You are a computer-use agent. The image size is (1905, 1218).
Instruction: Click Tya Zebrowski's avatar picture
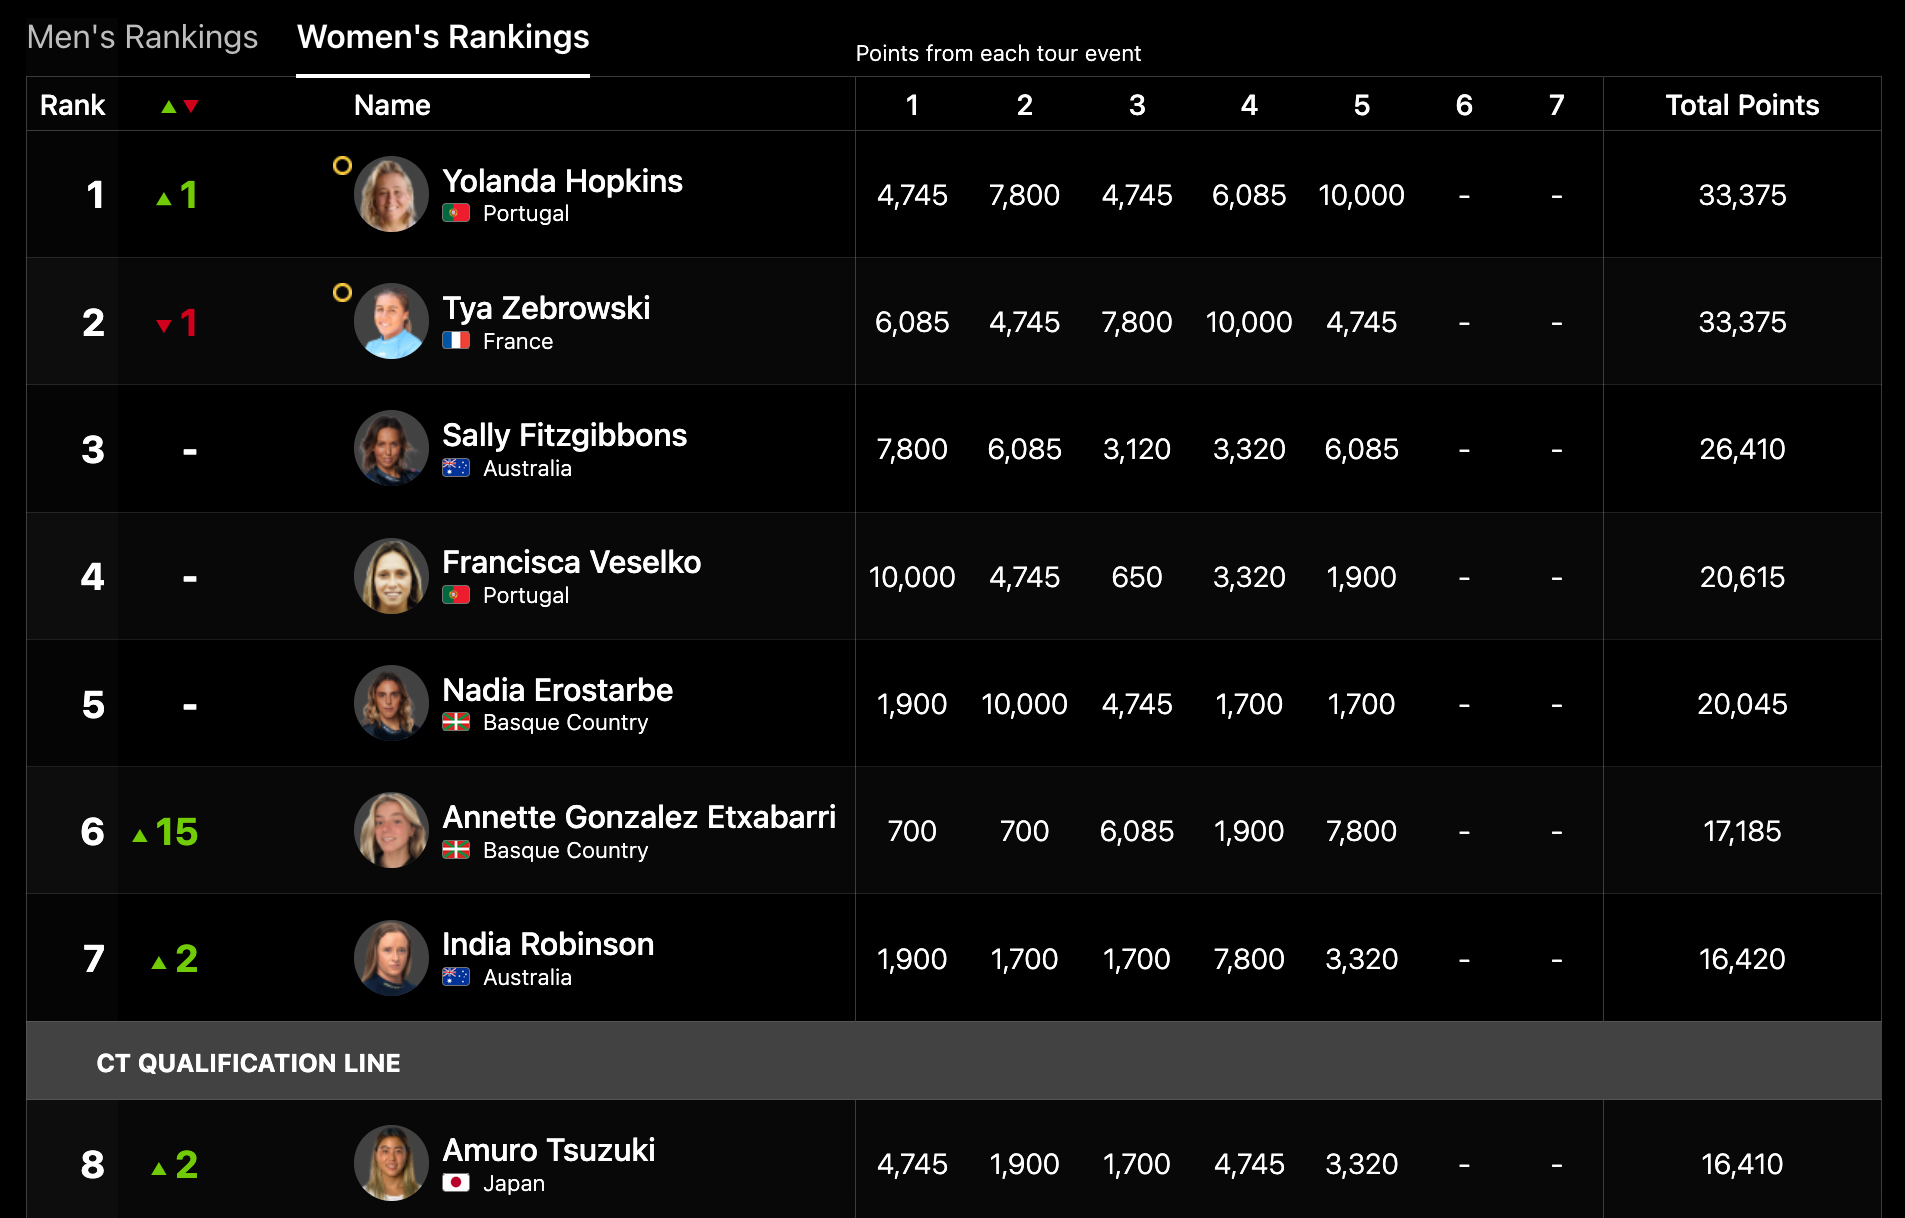pos(391,321)
